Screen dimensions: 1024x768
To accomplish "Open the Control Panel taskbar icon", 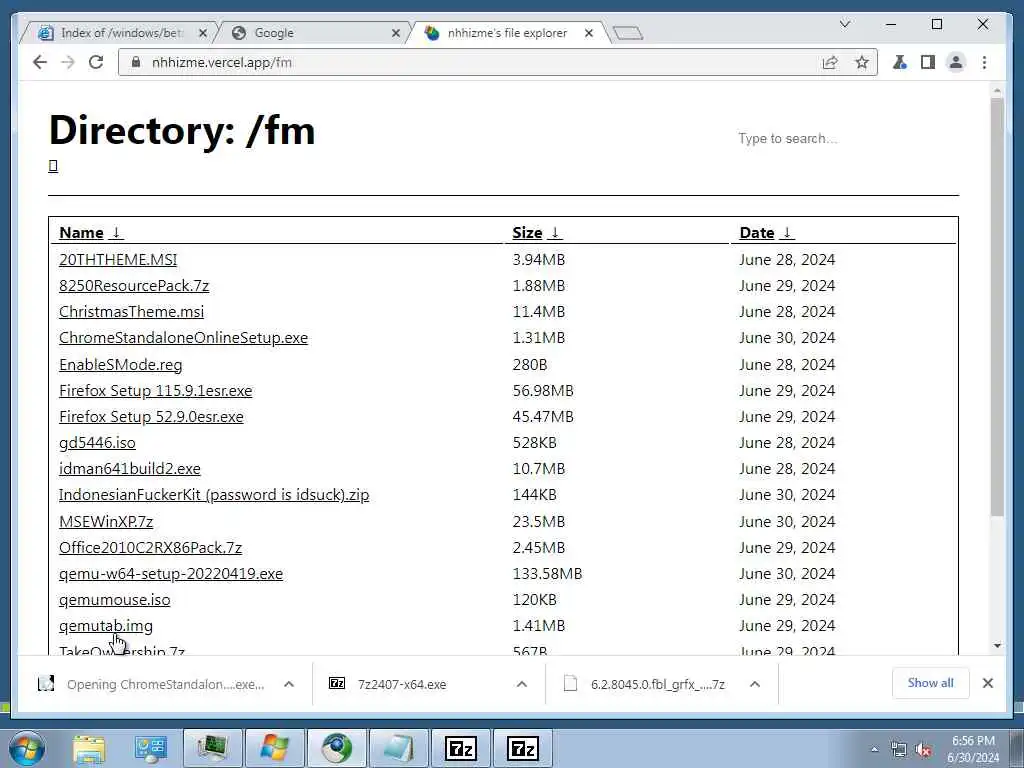I will point(151,748).
